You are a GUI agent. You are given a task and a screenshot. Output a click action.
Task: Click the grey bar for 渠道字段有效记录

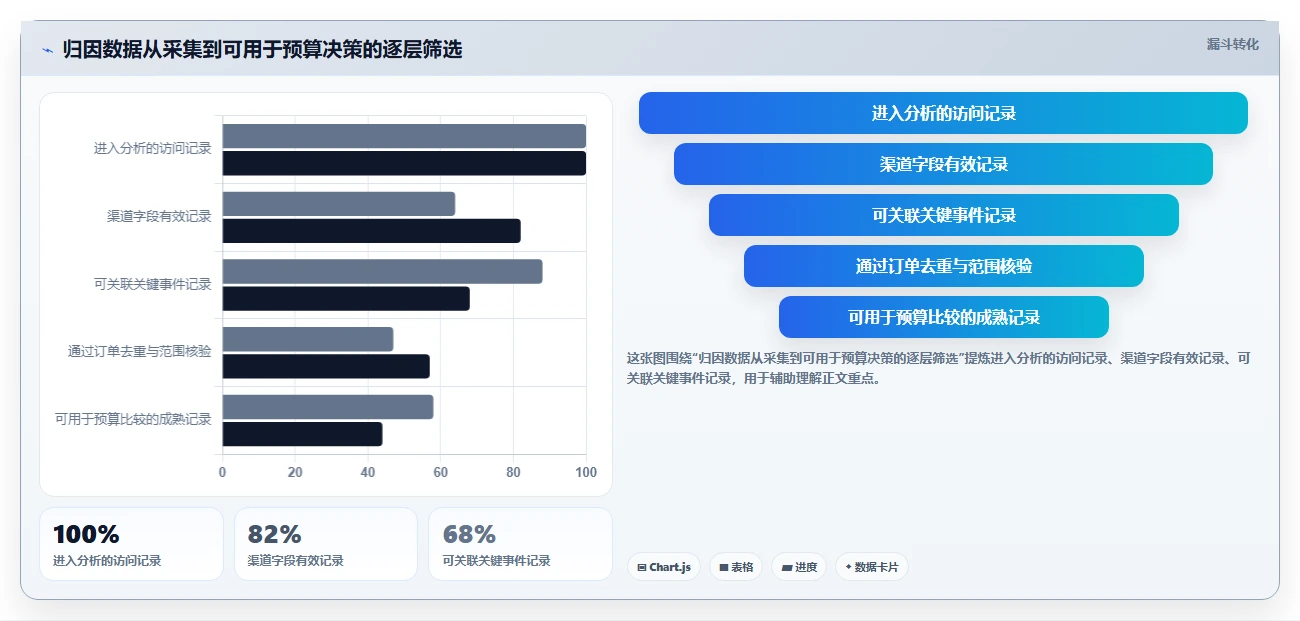[x=338, y=204]
